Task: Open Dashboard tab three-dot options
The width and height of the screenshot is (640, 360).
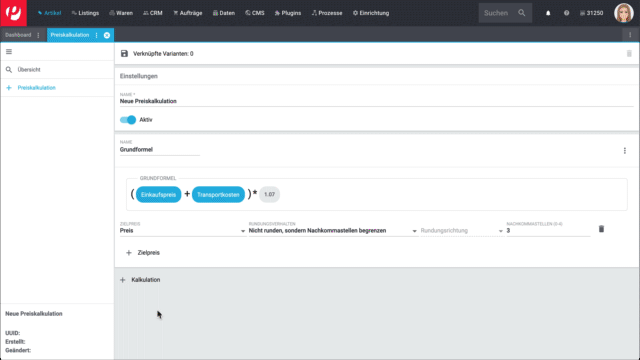Action: pyautogui.click(x=38, y=35)
